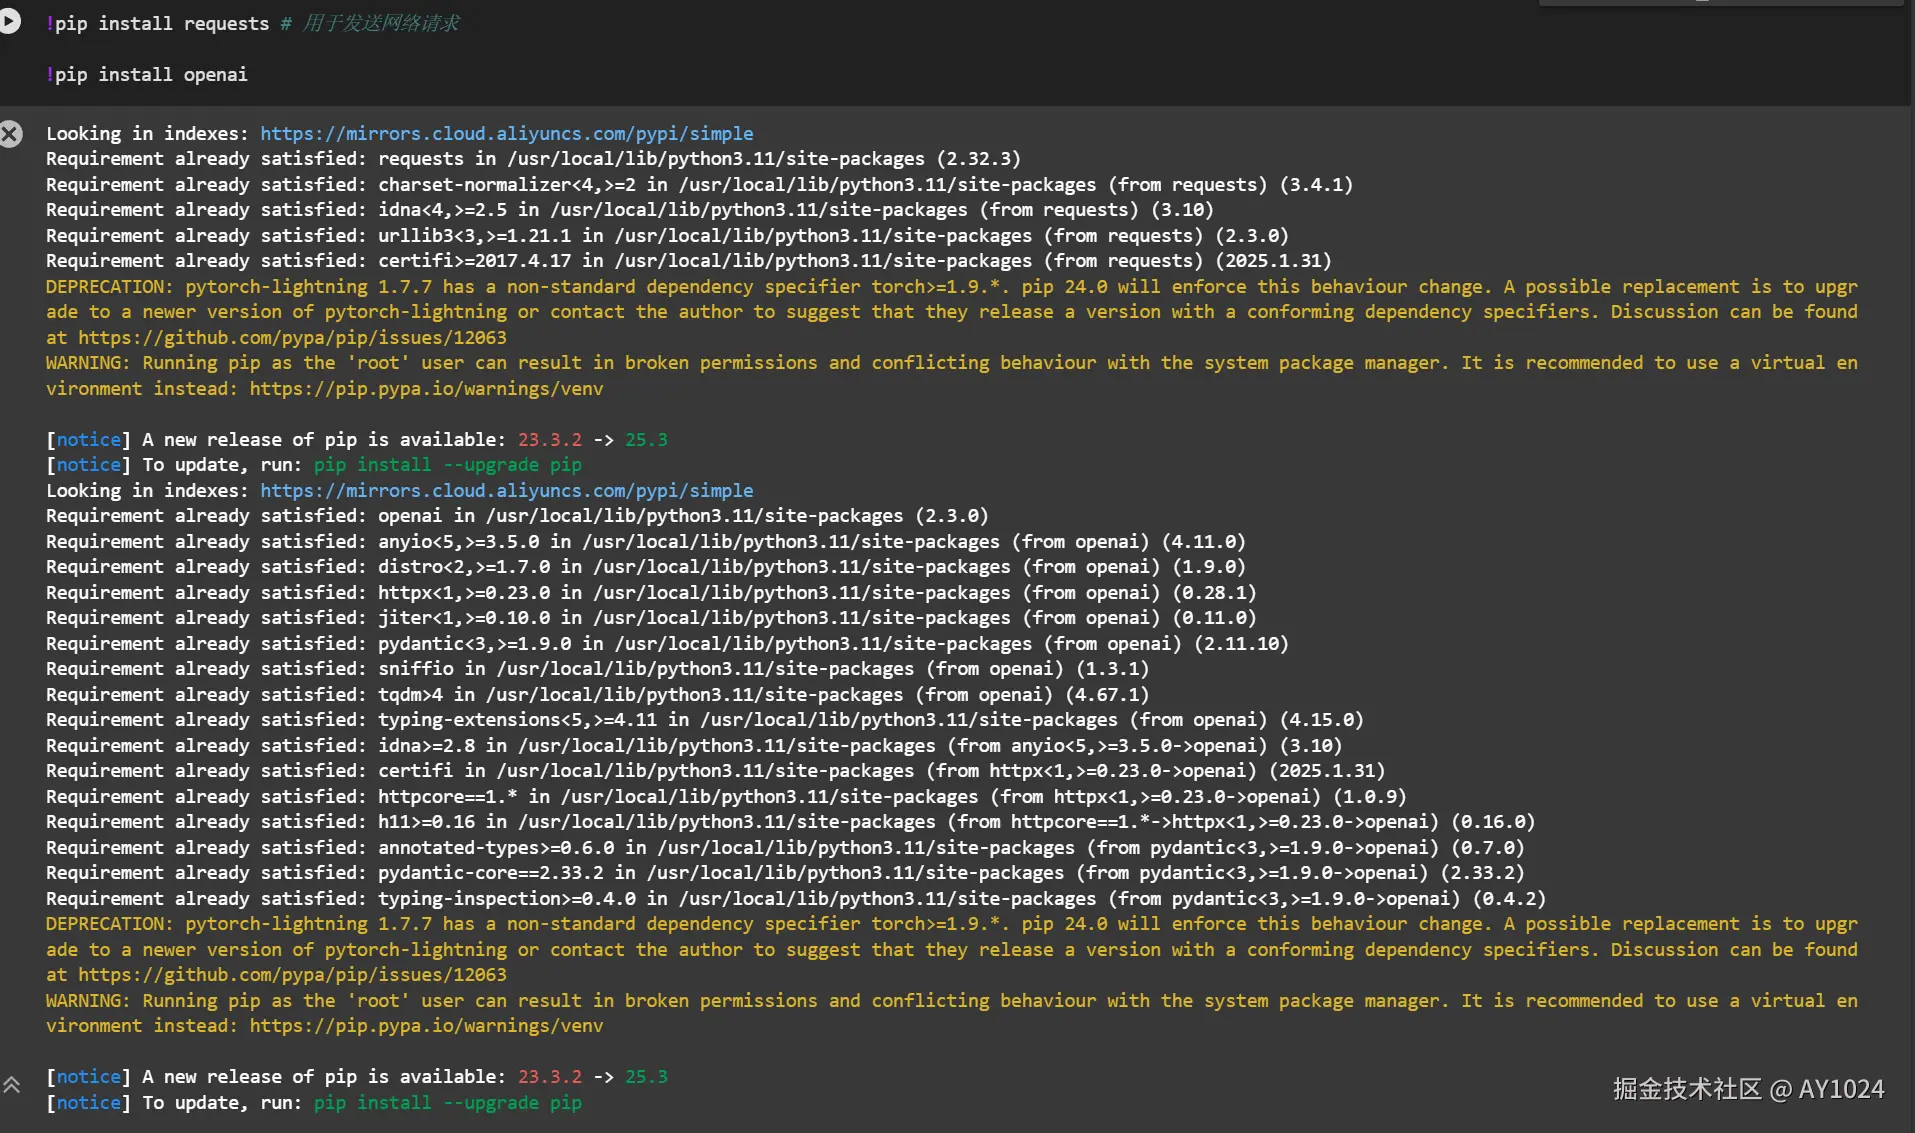Select the "certifi in" line from httpx
This screenshot has height=1133, width=1915.
point(716,771)
